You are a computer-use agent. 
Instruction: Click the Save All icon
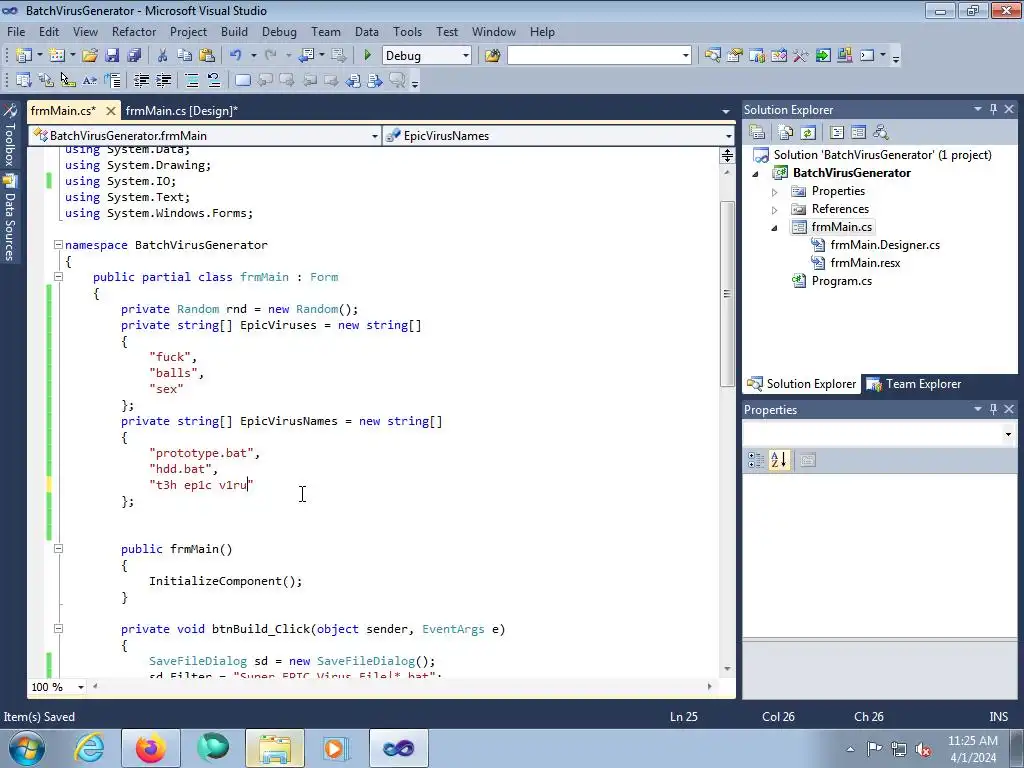tap(134, 56)
